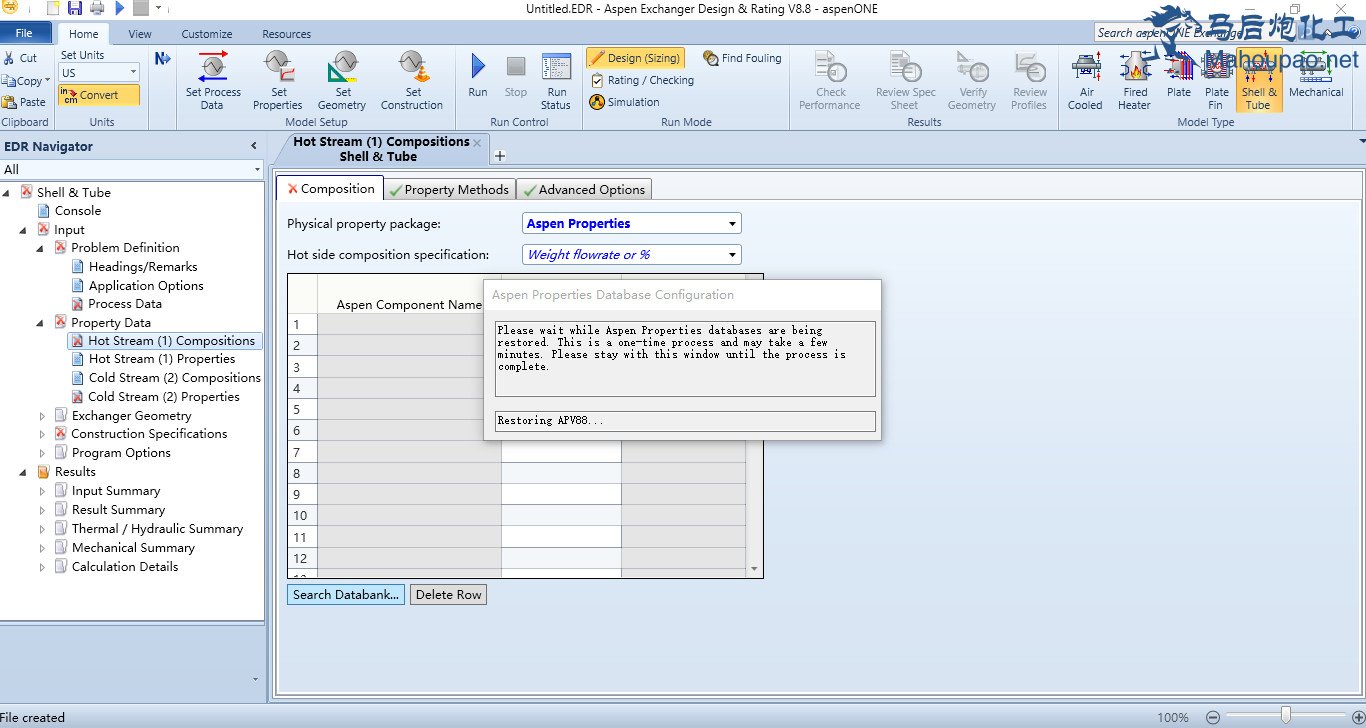The width and height of the screenshot is (1366, 728).
Task: Click Cut in Clipboard group
Action: coord(20,58)
